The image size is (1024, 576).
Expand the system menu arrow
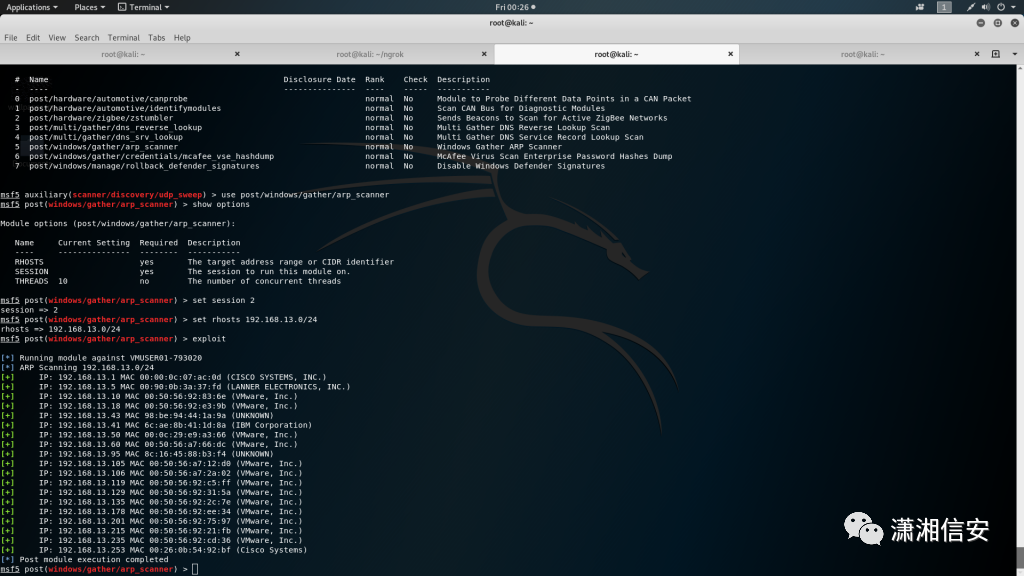[1014, 7]
